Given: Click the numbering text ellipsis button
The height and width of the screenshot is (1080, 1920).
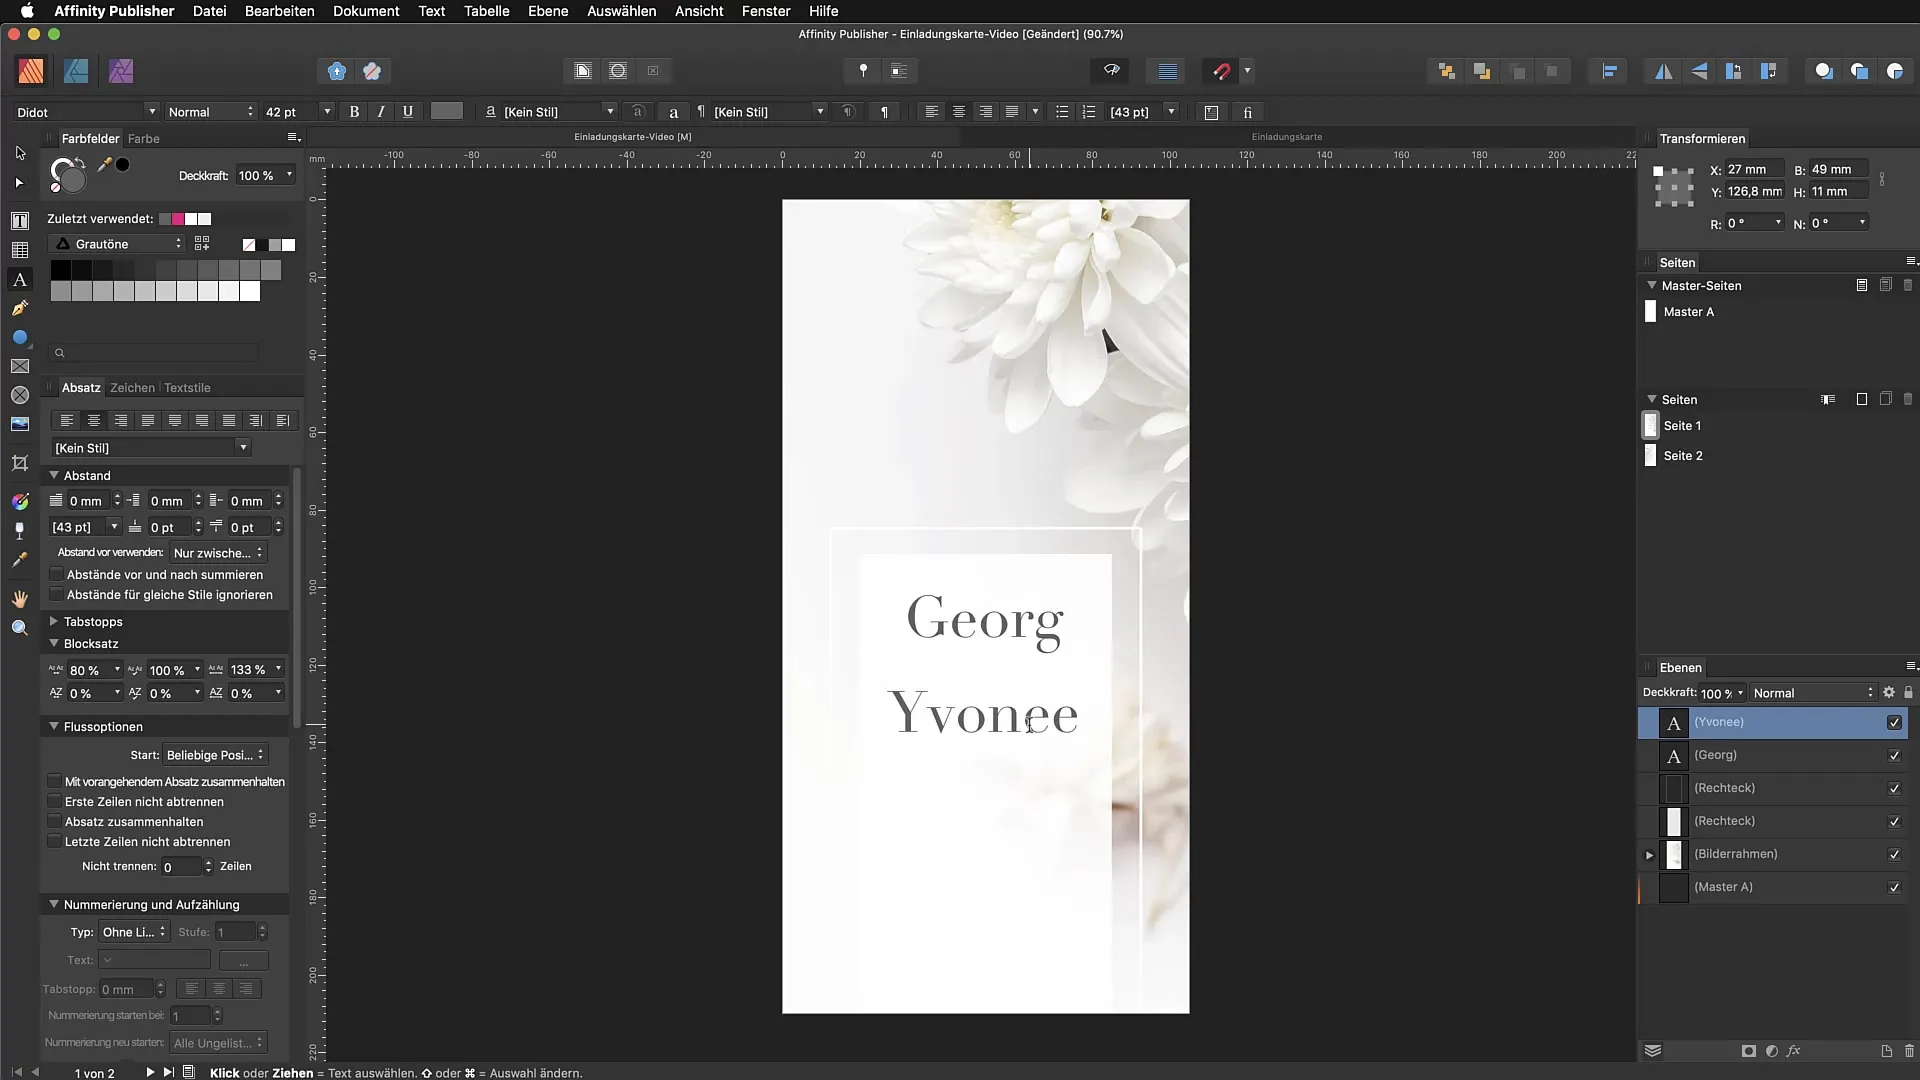Looking at the screenshot, I should point(243,961).
